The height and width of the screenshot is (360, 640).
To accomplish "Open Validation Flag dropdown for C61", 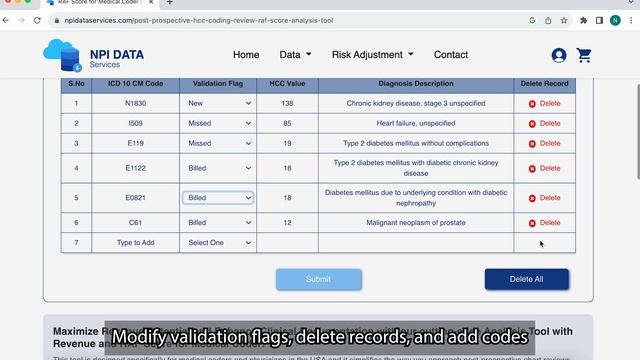I will [218, 223].
